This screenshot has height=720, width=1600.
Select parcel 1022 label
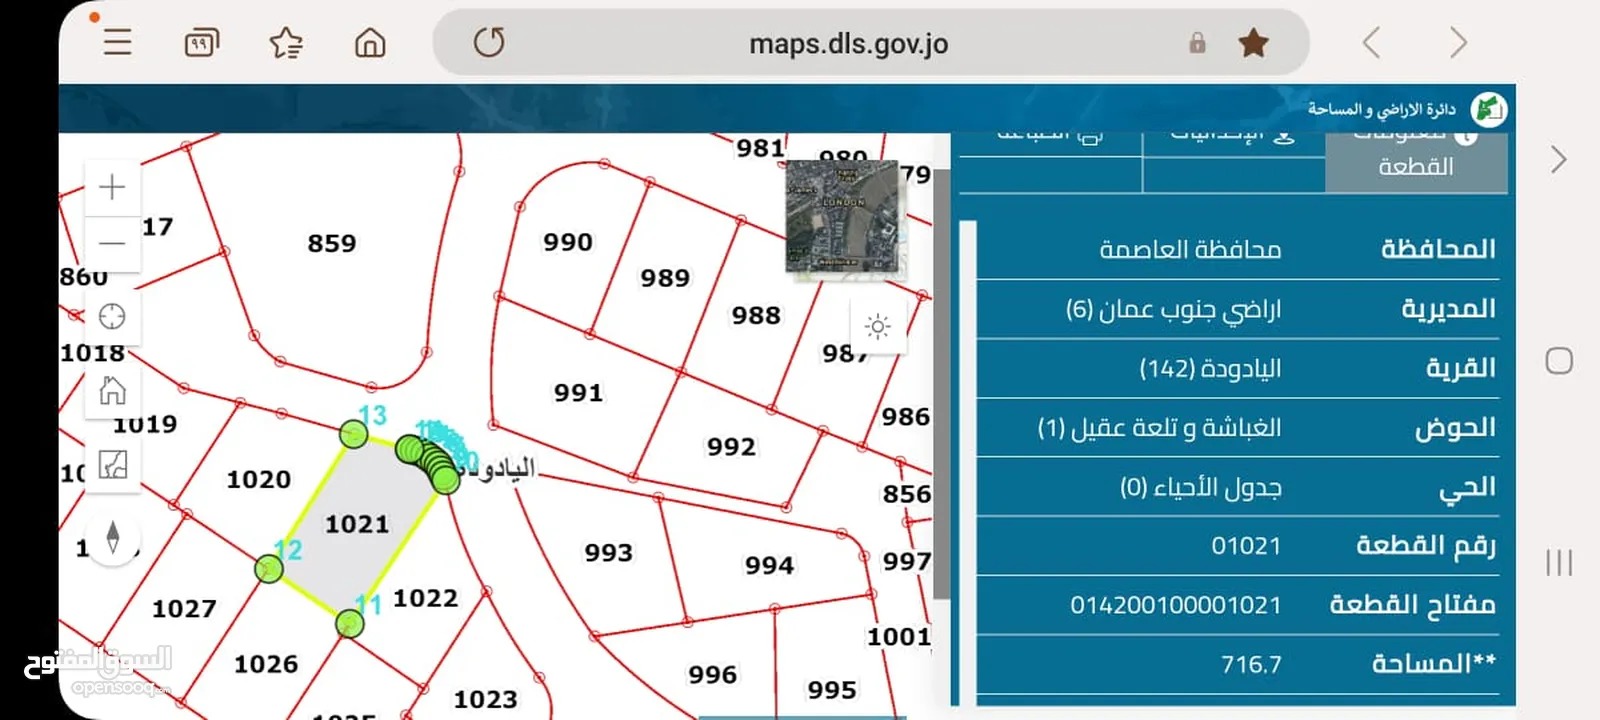(x=425, y=598)
